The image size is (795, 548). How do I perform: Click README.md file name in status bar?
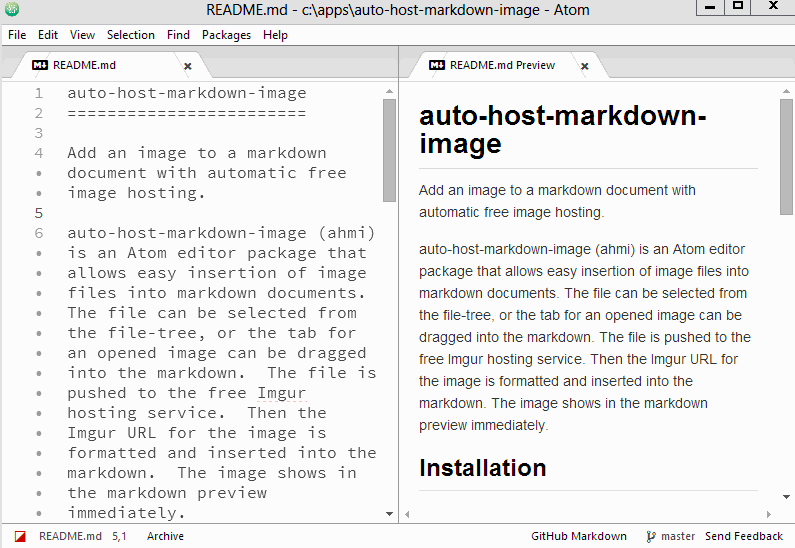point(70,536)
